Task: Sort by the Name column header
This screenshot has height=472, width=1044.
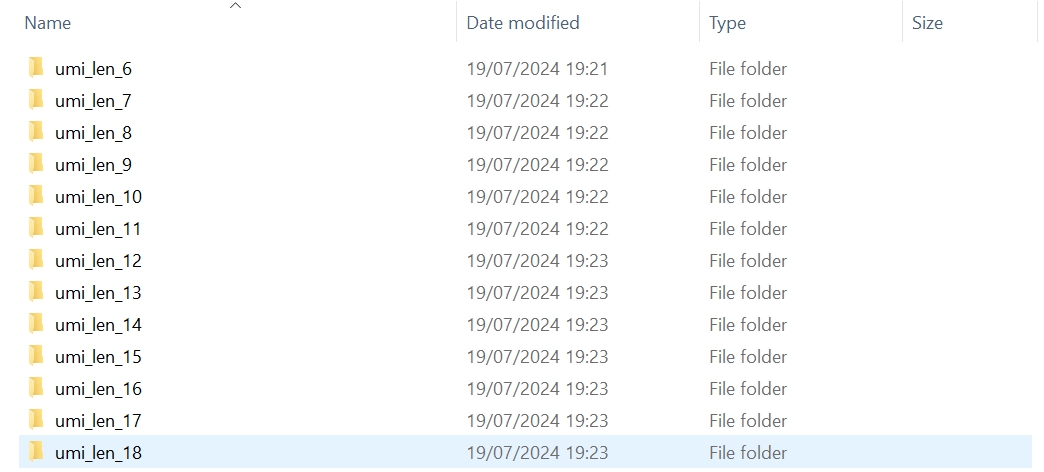Action: tap(47, 23)
